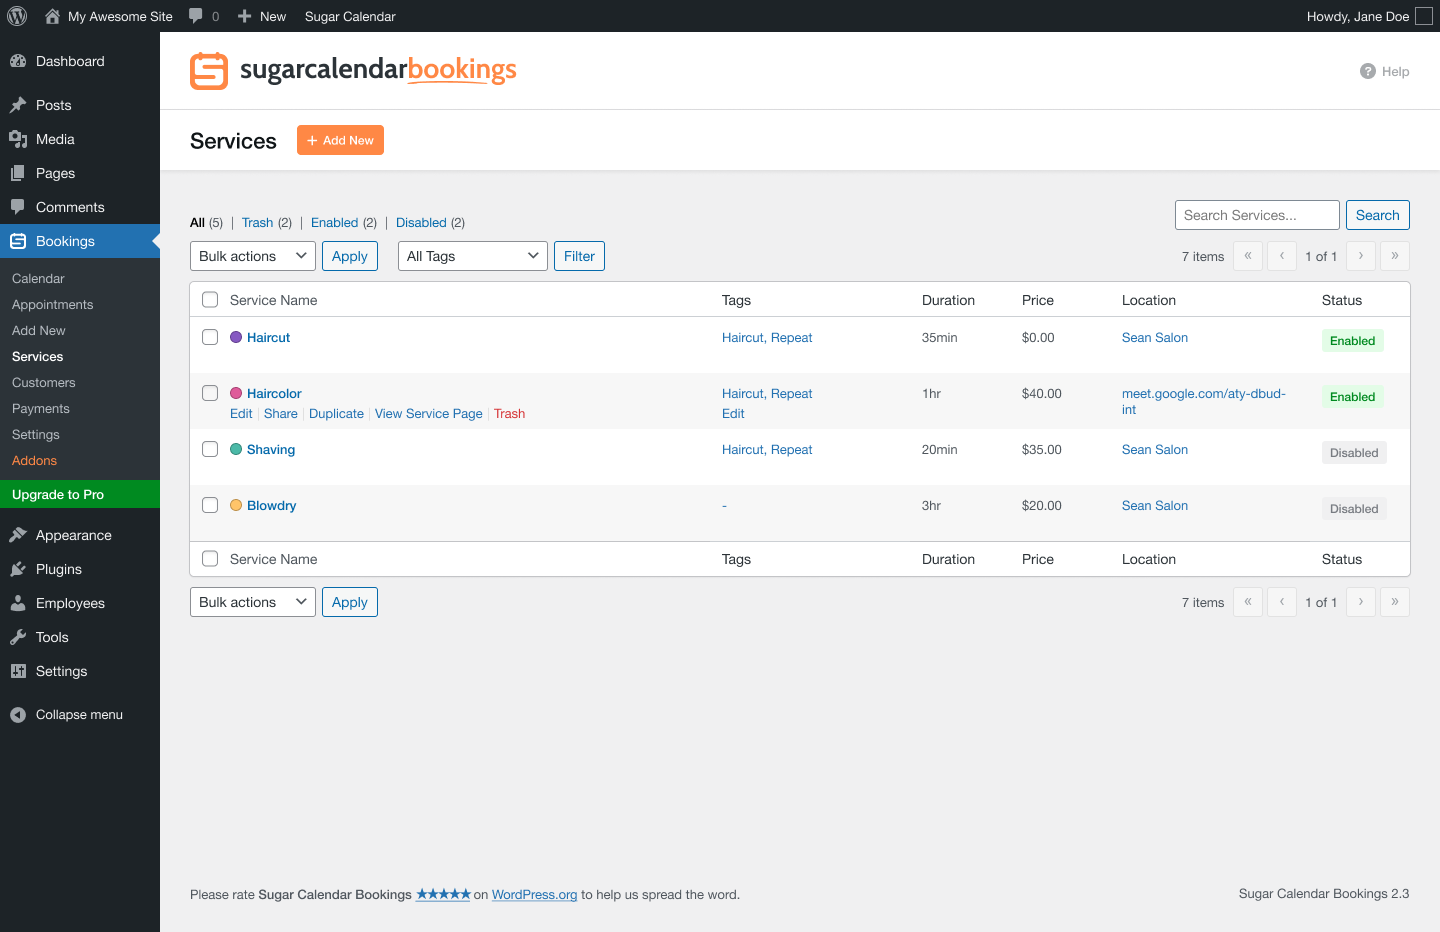
Task: Click the Appearance brush icon
Action: pos(18,535)
